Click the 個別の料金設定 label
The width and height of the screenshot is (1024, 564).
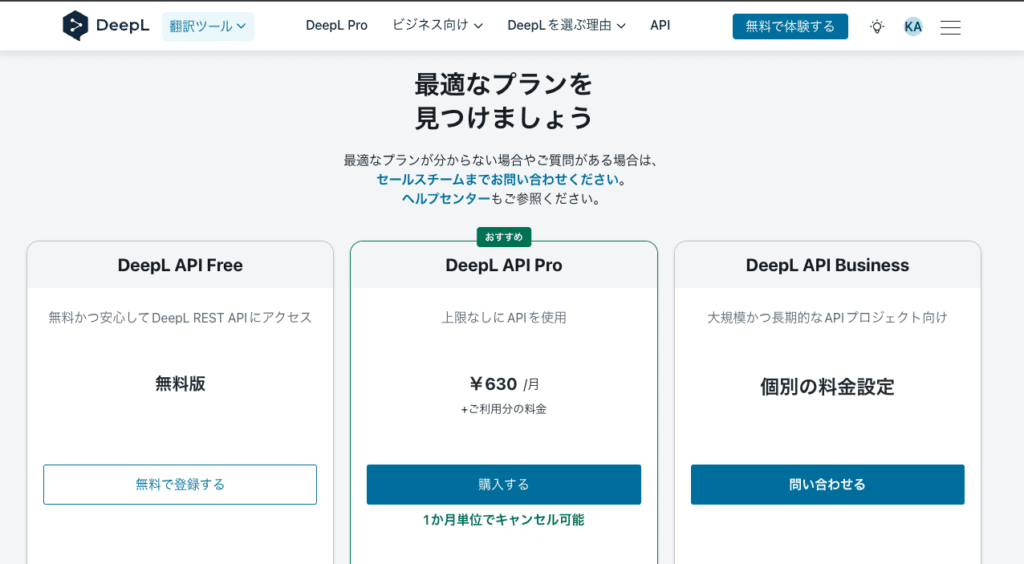click(x=827, y=386)
